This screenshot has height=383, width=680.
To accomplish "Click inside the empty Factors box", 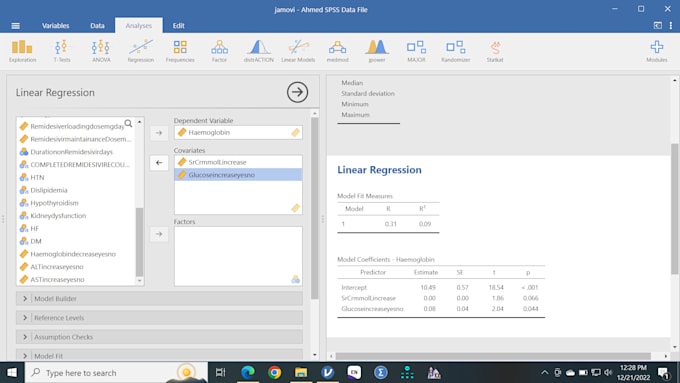I will pos(238,256).
